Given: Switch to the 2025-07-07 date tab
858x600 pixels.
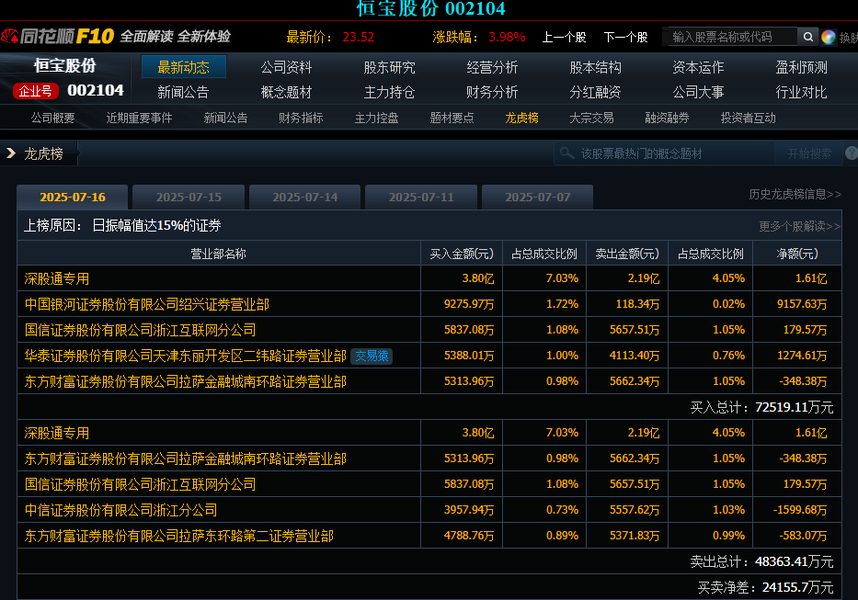Looking at the screenshot, I should pyautogui.click(x=537, y=197).
